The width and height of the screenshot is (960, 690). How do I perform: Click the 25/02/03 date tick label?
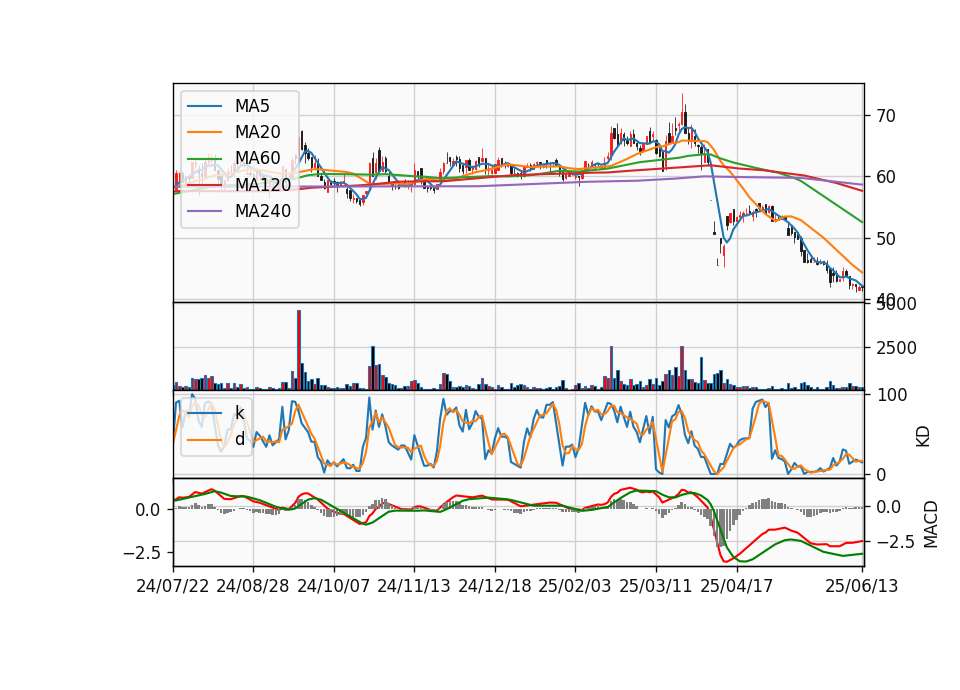[575, 586]
